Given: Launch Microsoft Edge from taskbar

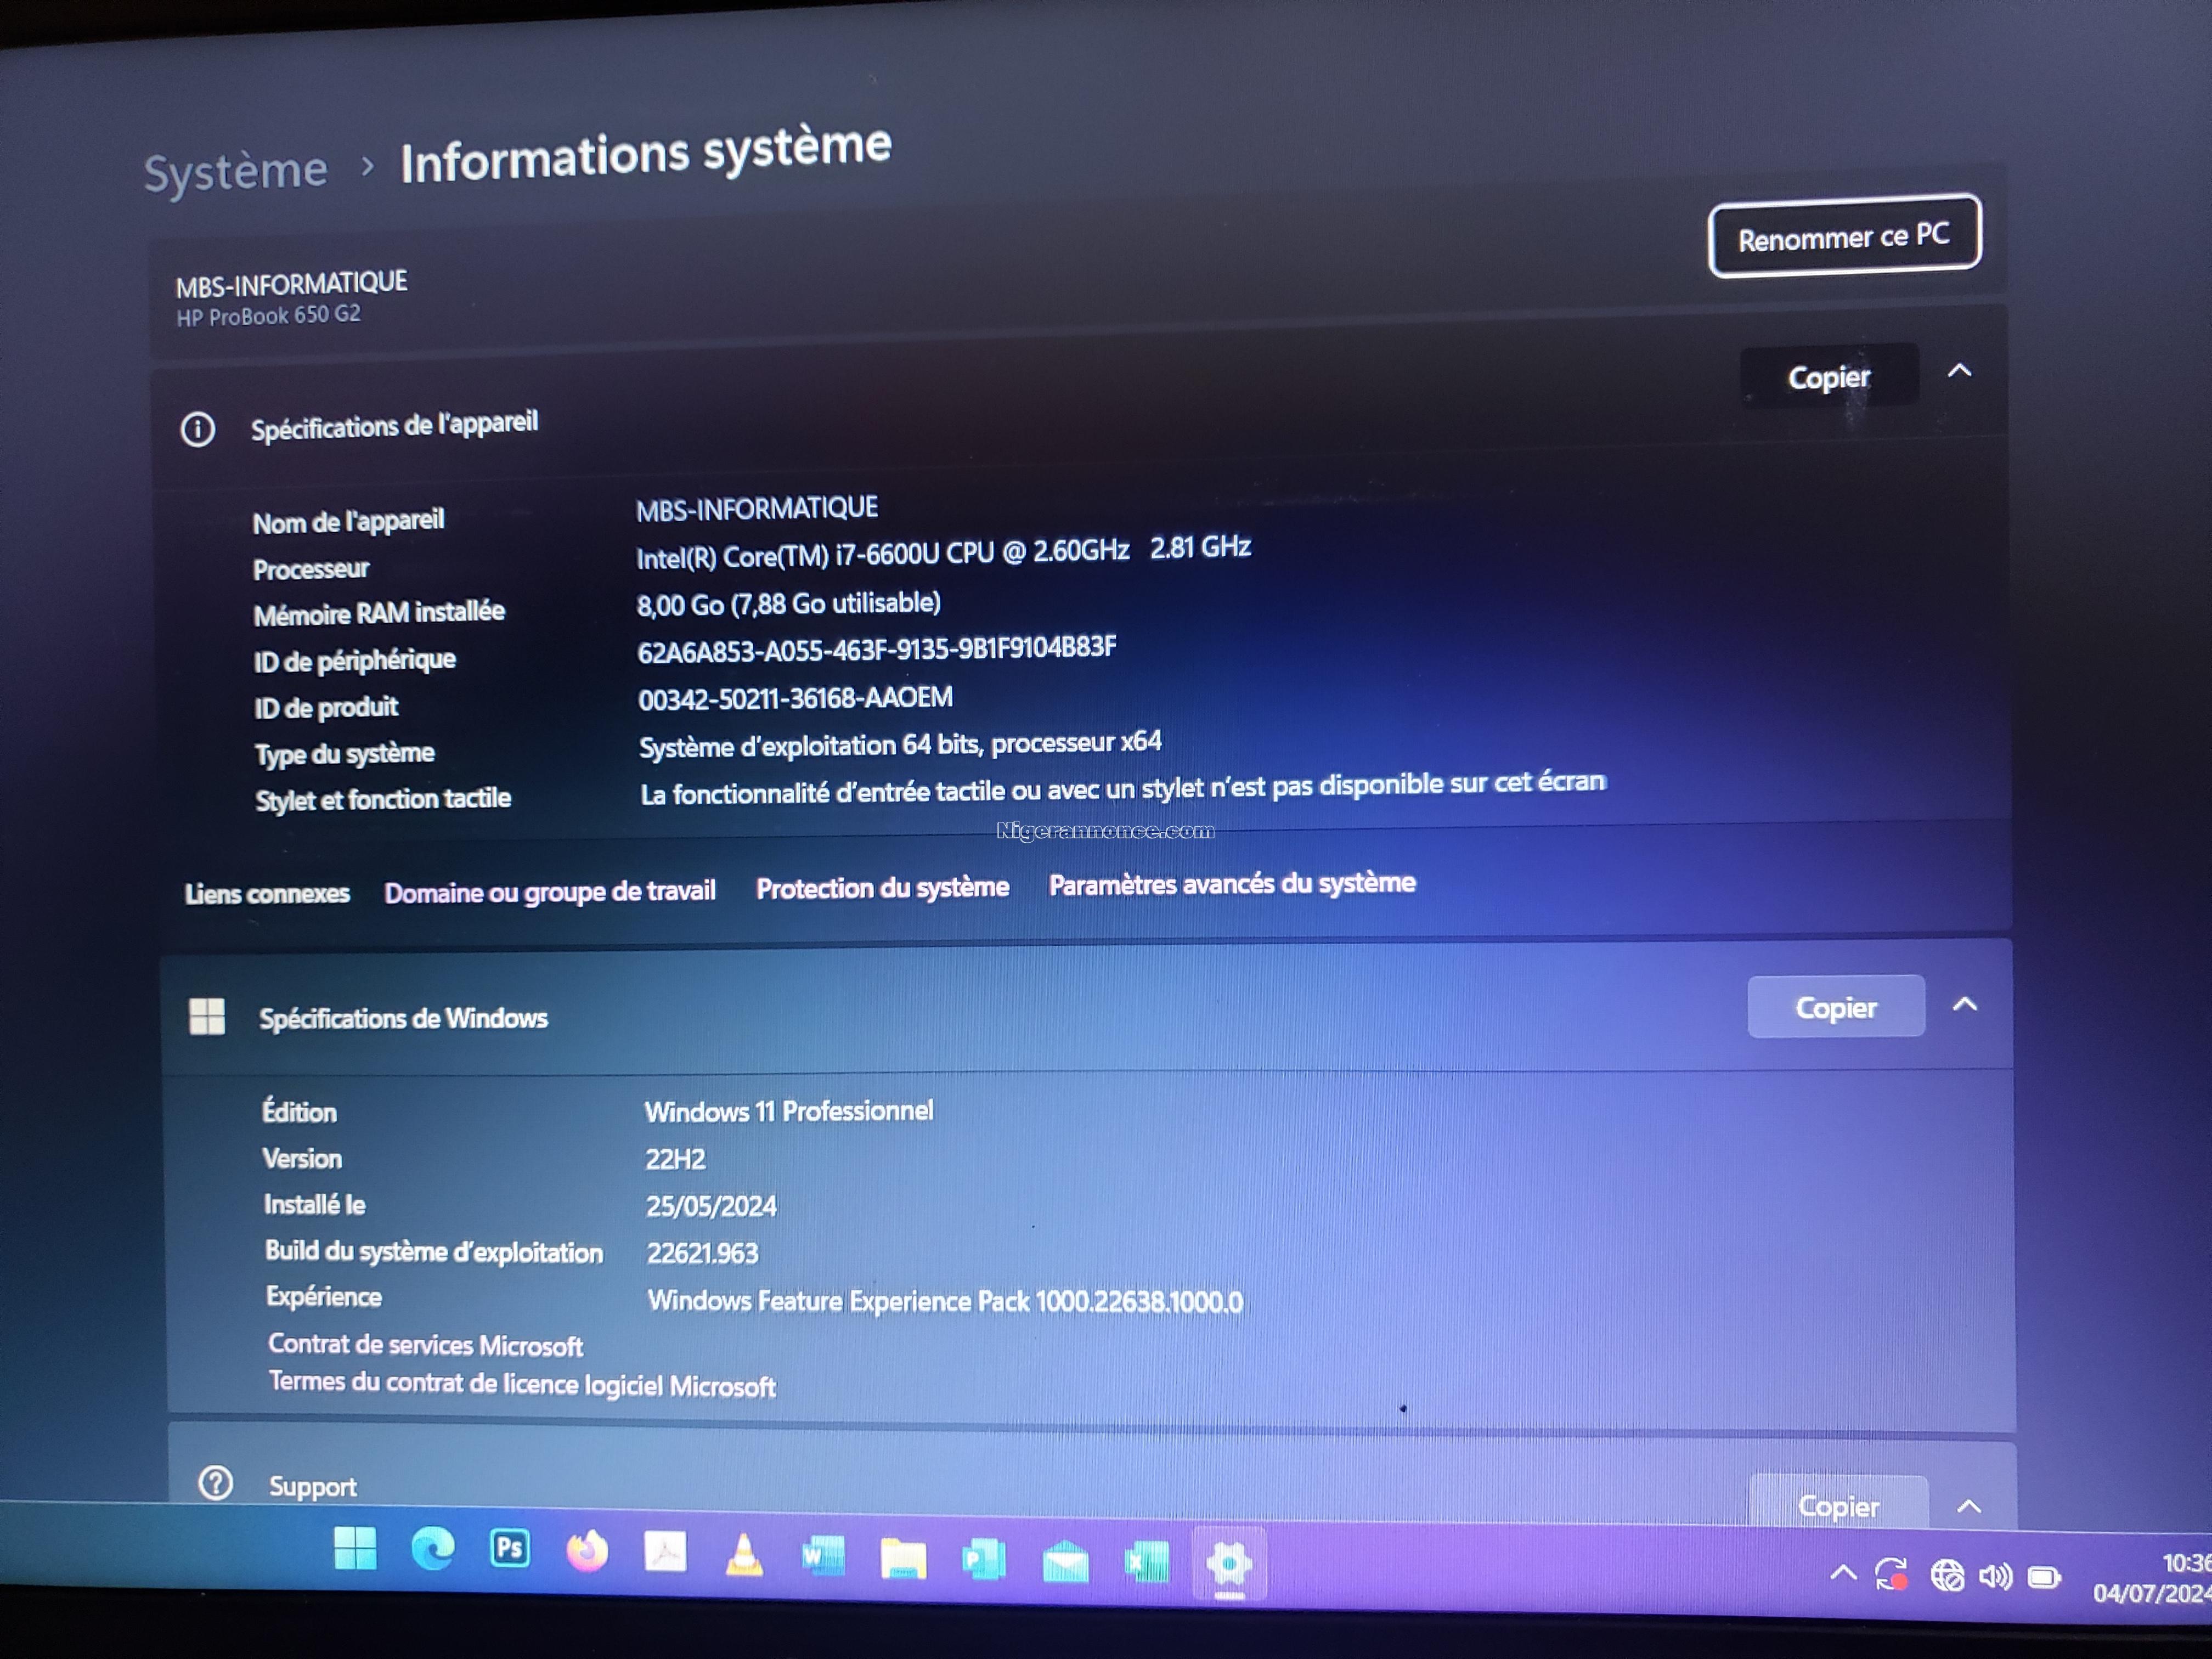Looking at the screenshot, I should (433, 1549).
